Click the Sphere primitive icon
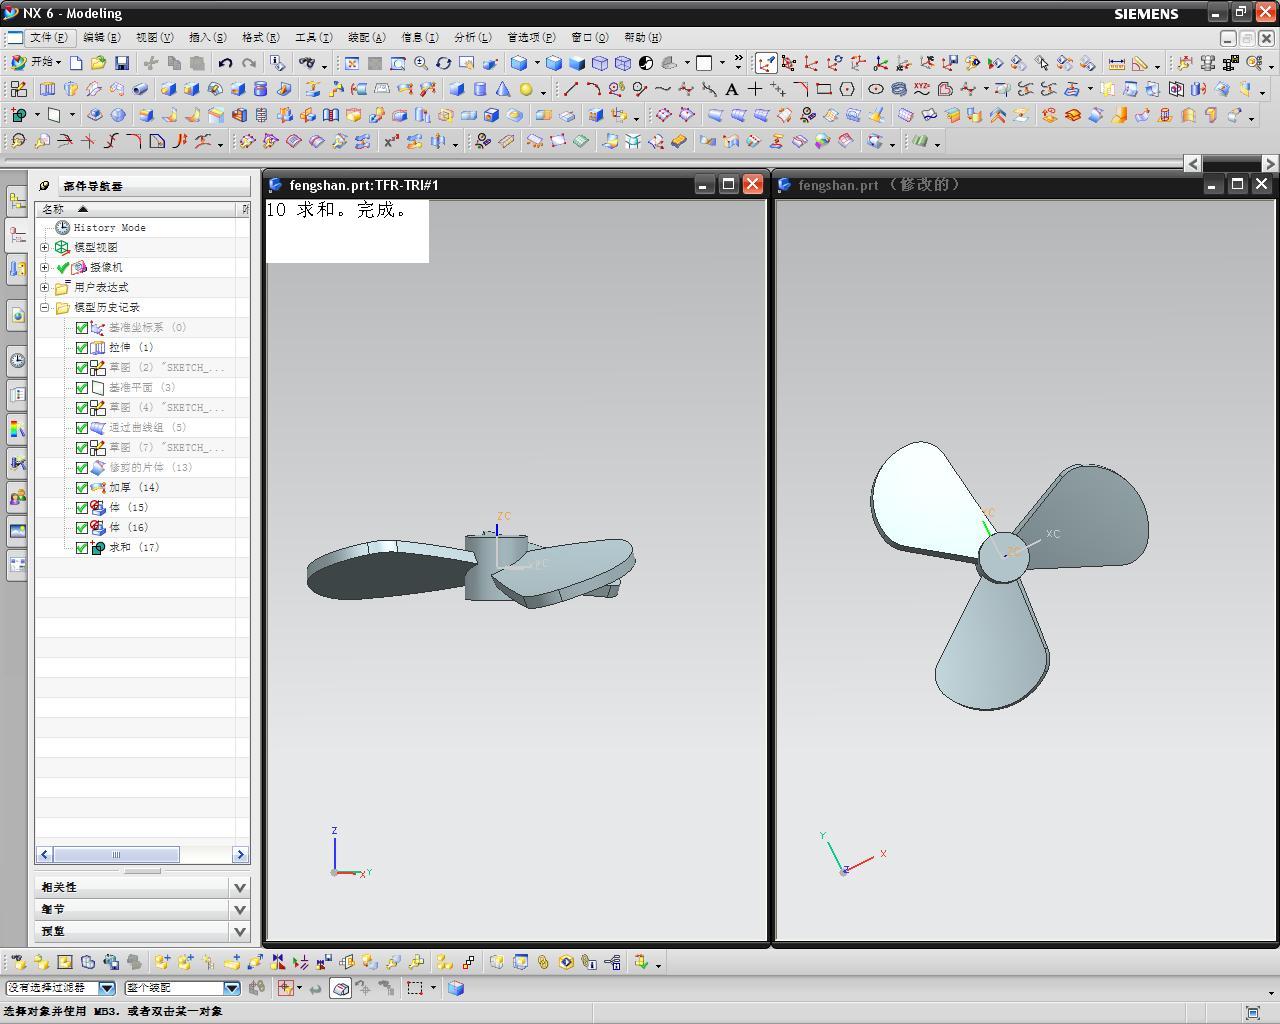Viewport: 1280px width, 1024px height. coord(526,89)
